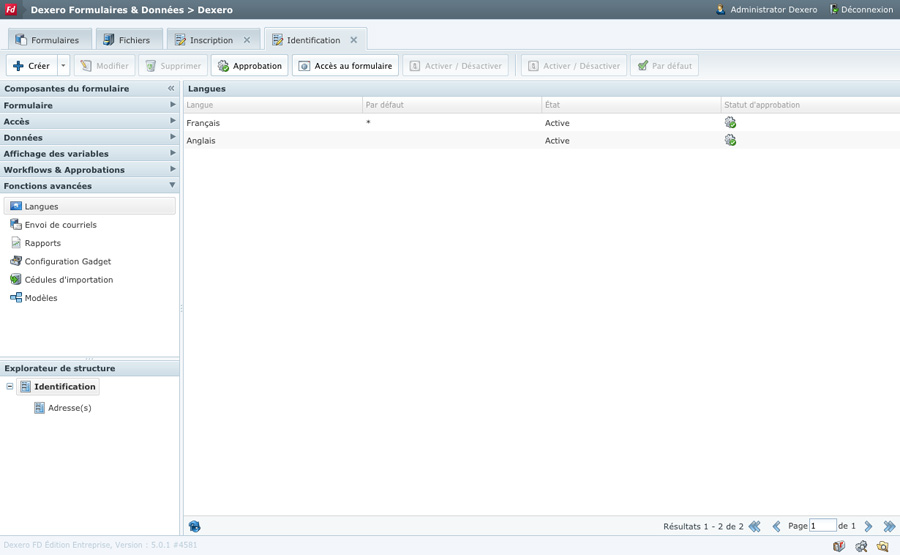The image size is (900, 555).
Task: Go to the first page of results
Action: tap(755, 526)
